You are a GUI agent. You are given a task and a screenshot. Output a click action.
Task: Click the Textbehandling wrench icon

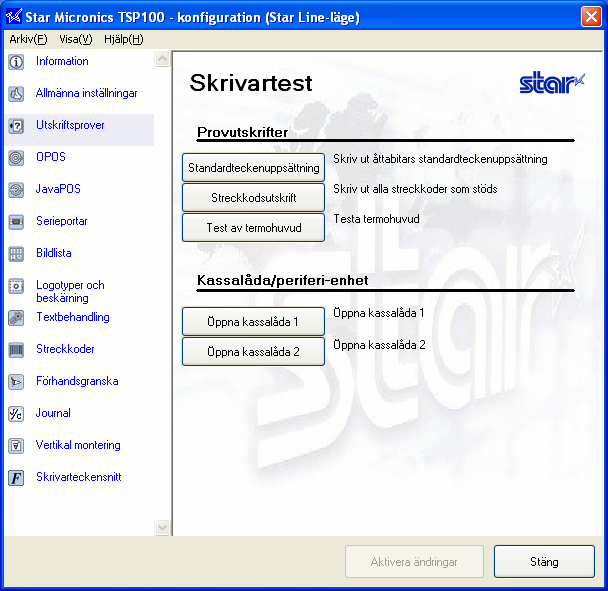16,318
